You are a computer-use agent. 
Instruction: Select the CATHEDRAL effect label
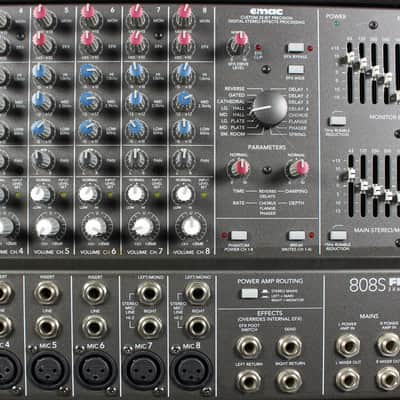click(x=231, y=101)
